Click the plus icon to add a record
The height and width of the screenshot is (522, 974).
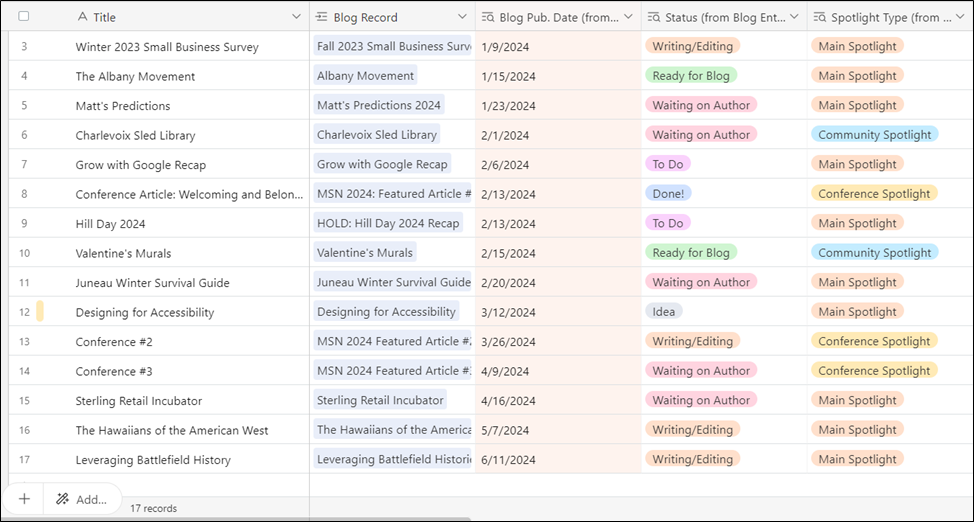[24, 498]
